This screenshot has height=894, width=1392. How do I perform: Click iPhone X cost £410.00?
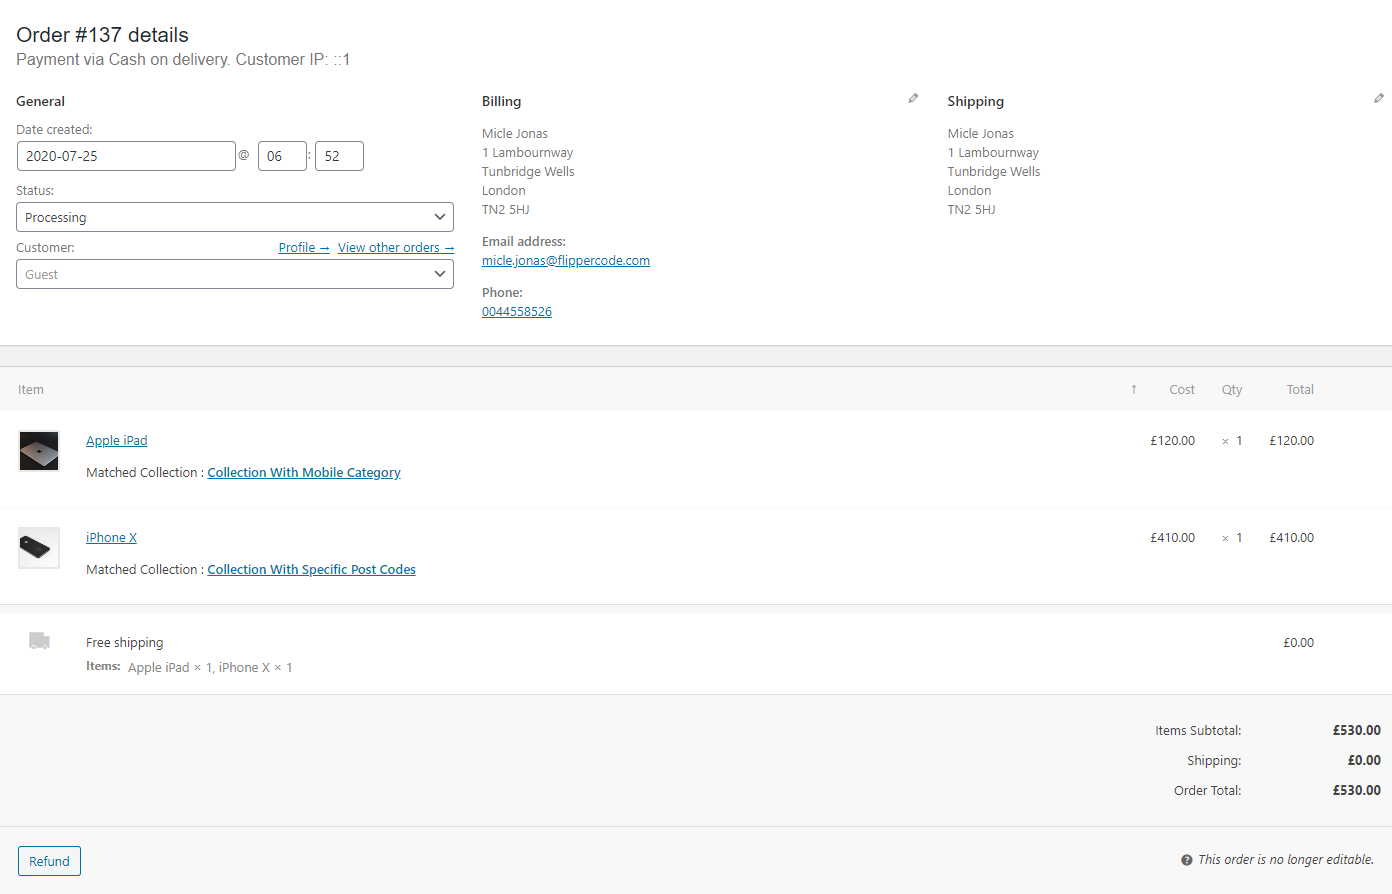coord(1172,538)
